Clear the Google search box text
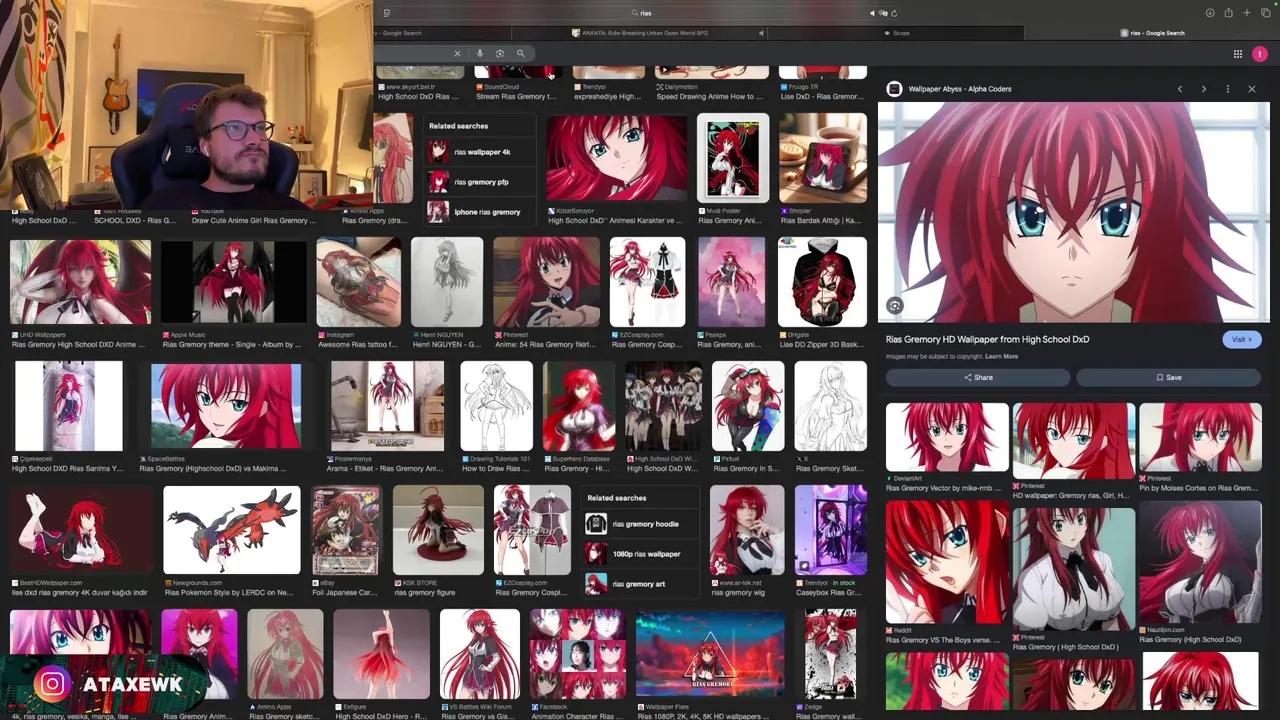 (x=457, y=53)
